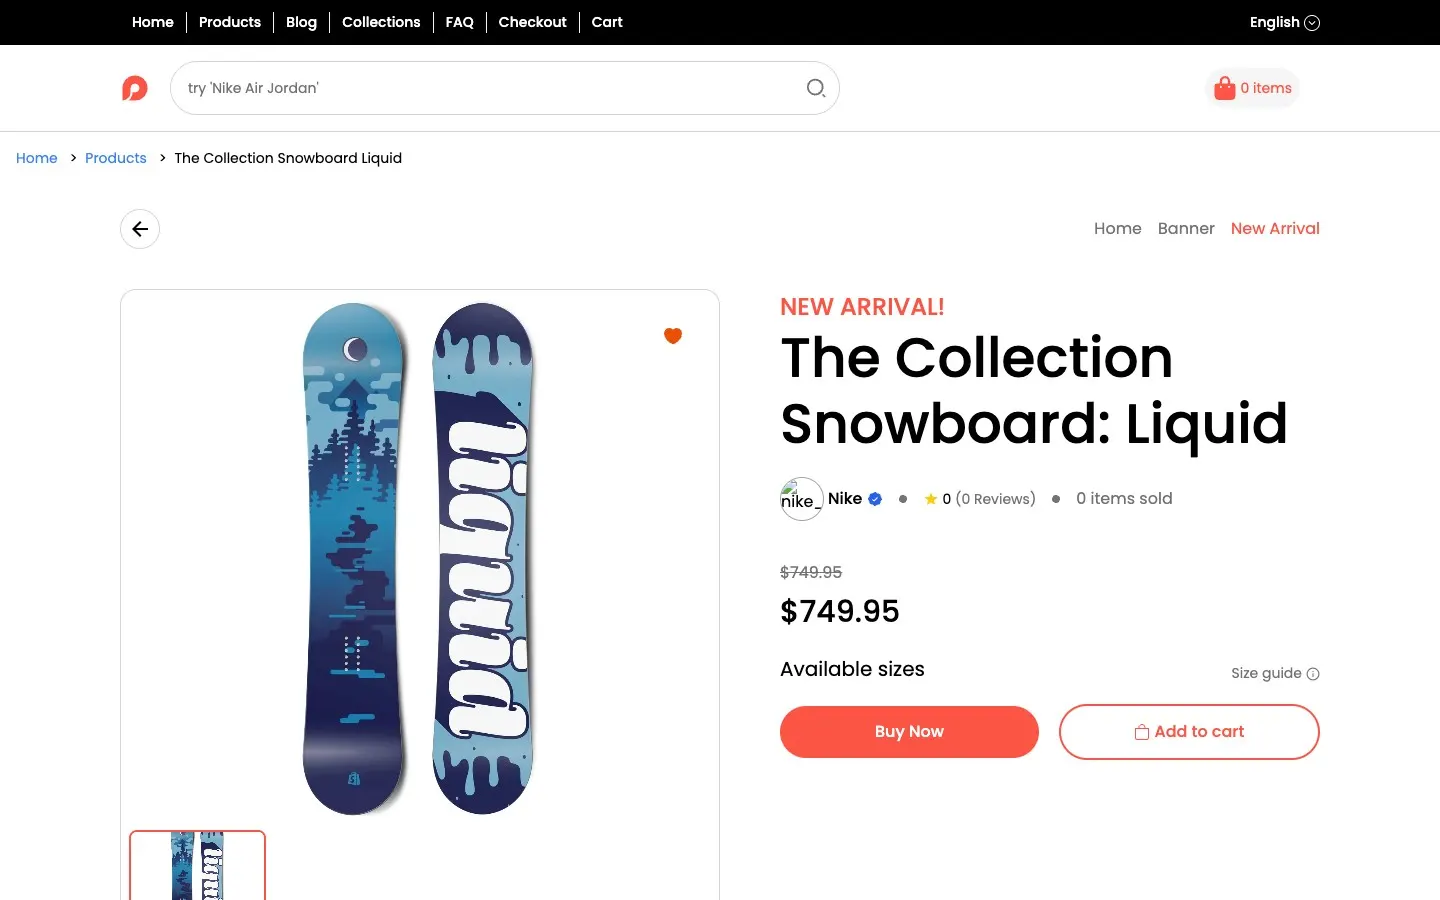1440x900 pixels.
Task: Go to Checkout in top navigation
Action: click(532, 22)
